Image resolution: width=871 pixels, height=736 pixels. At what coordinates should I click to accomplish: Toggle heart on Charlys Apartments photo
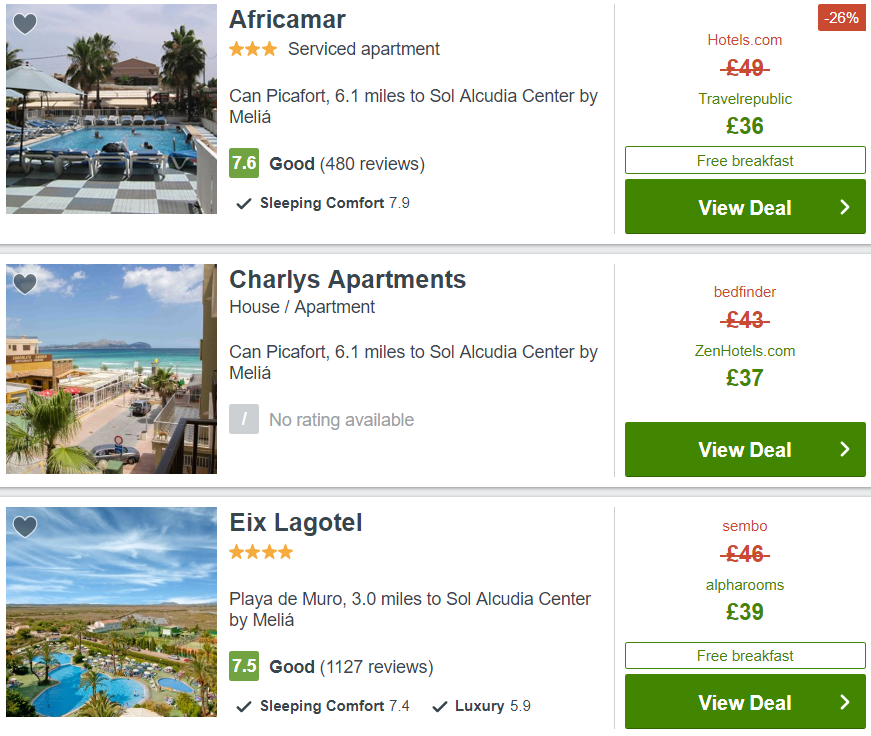pos(25,284)
